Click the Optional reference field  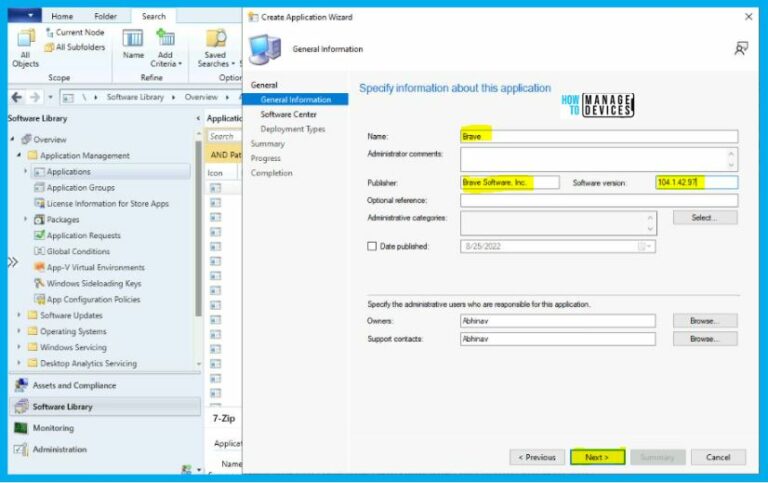[x=599, y=200]
